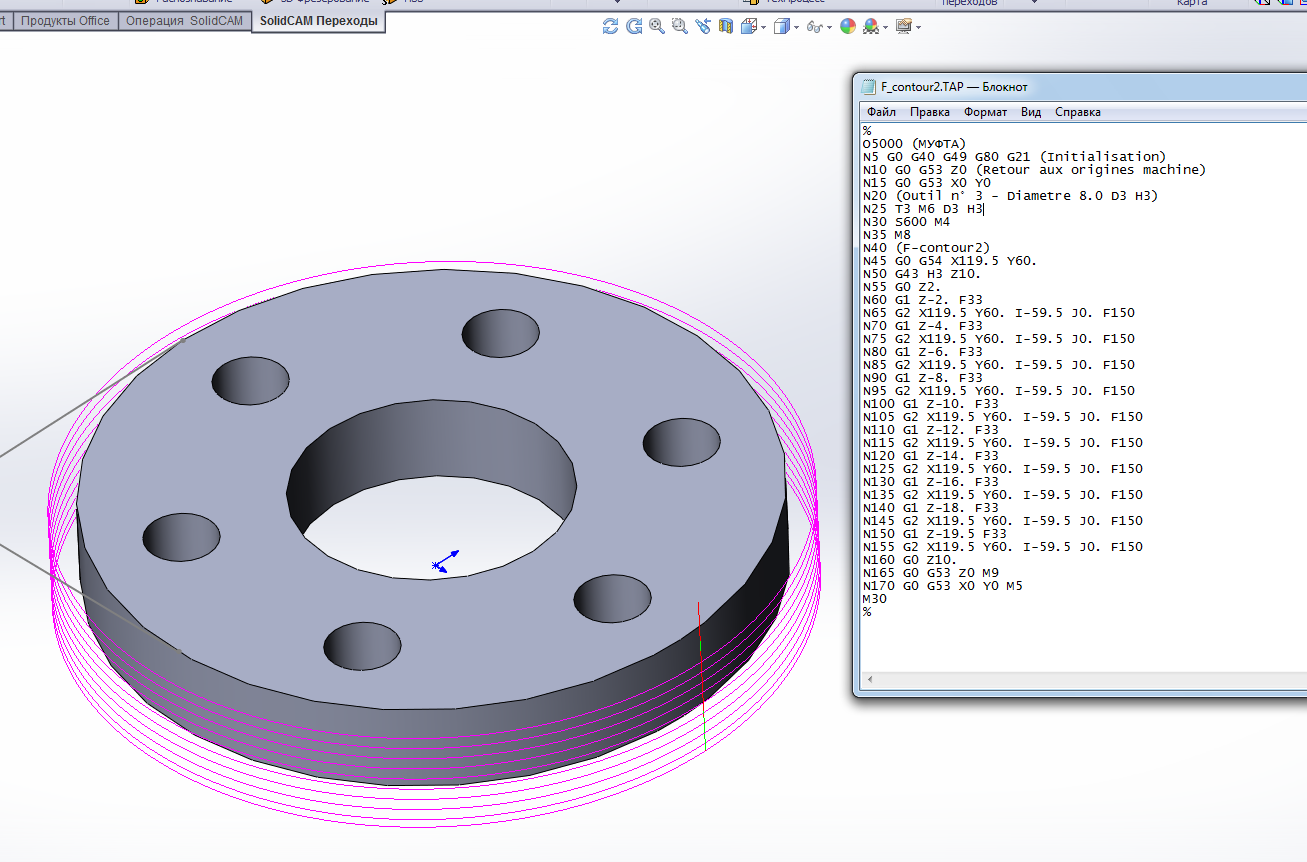1307x862 pixels.
Task: Click the Hide/Show Items glasses icon
Action: coord(814,27)
